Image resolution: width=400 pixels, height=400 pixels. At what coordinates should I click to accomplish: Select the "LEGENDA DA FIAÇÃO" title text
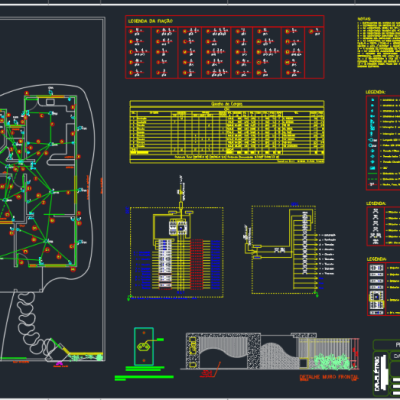pos(150,21)
